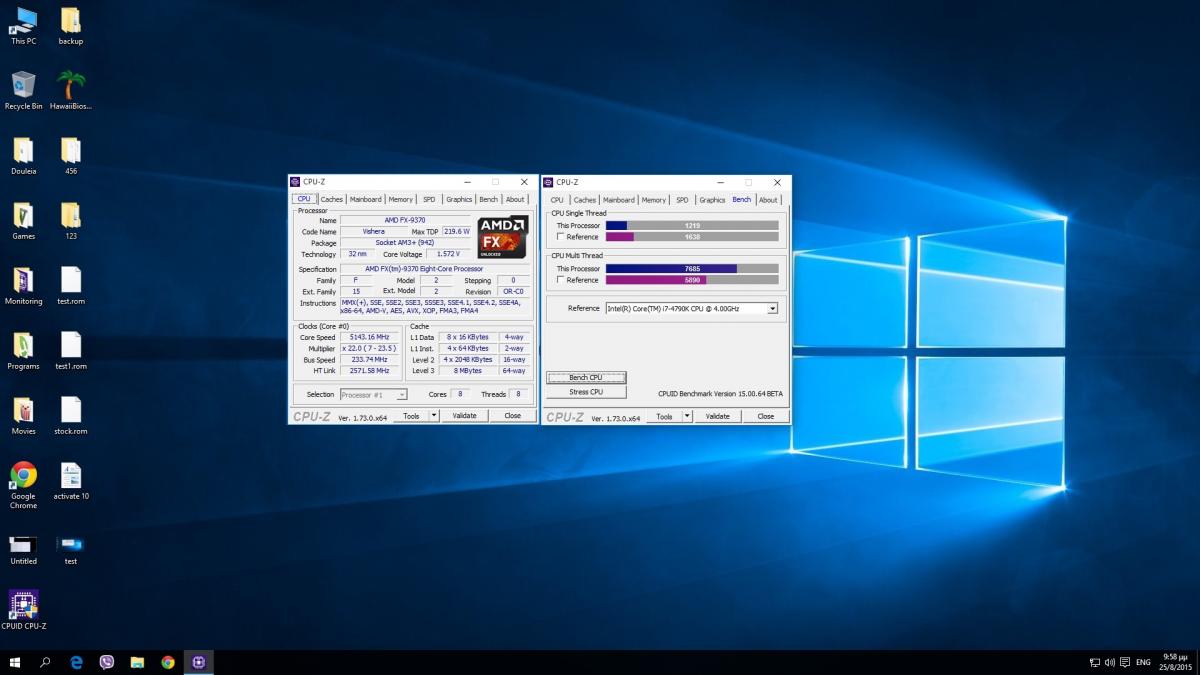Image resolution: width=1200 pixels, height=675 pixels.
Task: Open the Recycle Bin icon
Action: [23, 91]
